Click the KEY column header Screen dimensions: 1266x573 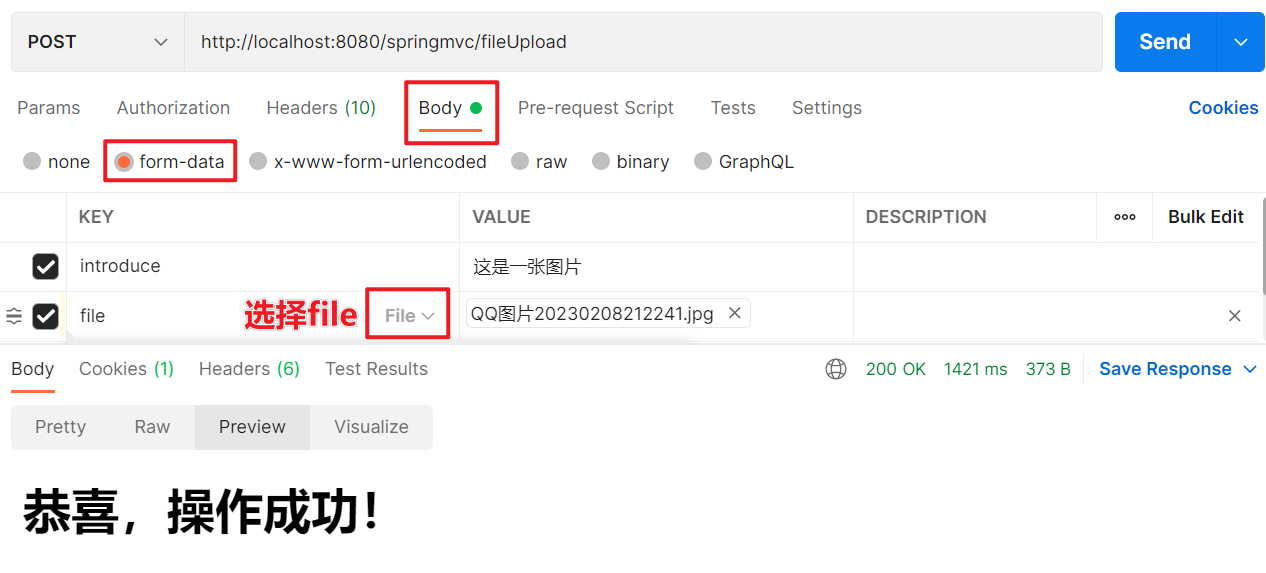click(96, 217)
